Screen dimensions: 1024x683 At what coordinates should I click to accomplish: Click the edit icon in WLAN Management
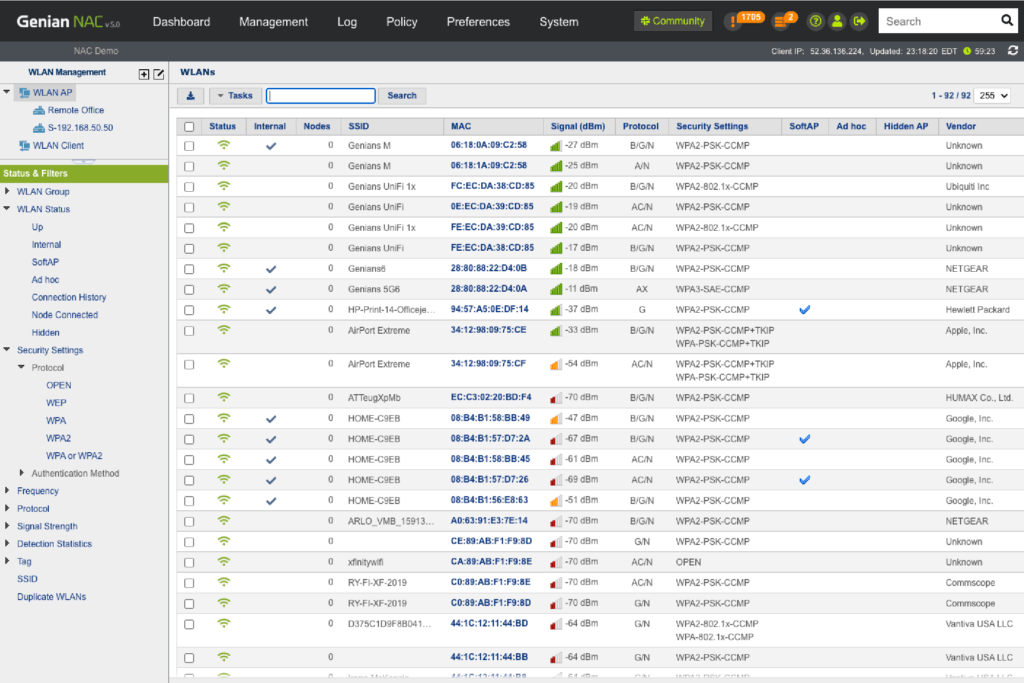(158, 74)
